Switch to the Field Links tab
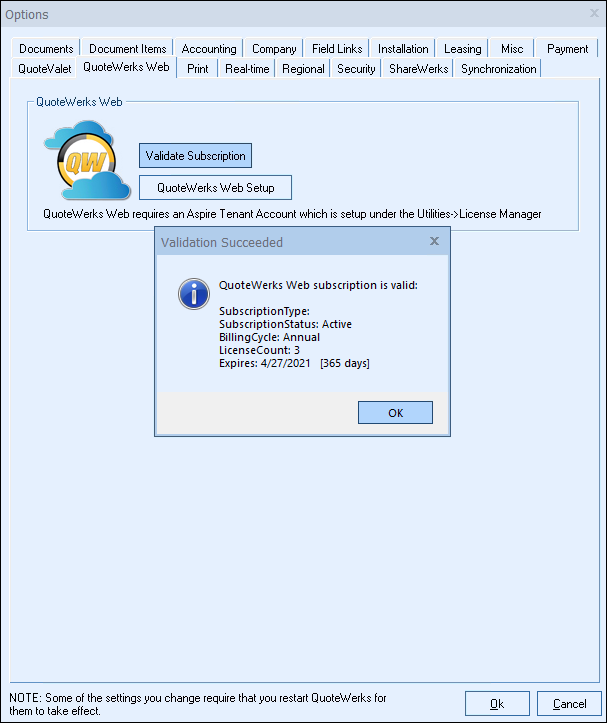 (x=337, y=48)
